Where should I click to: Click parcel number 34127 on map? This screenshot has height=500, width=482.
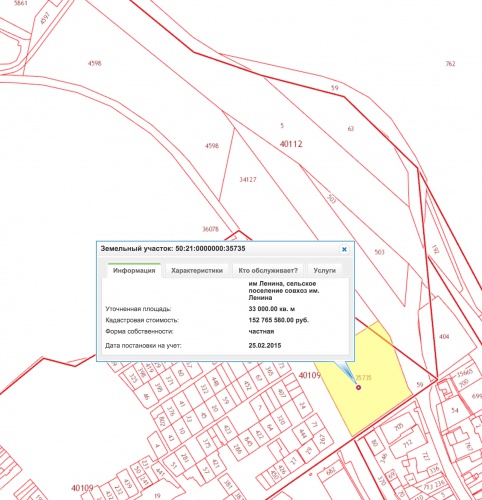pos(248,180)
